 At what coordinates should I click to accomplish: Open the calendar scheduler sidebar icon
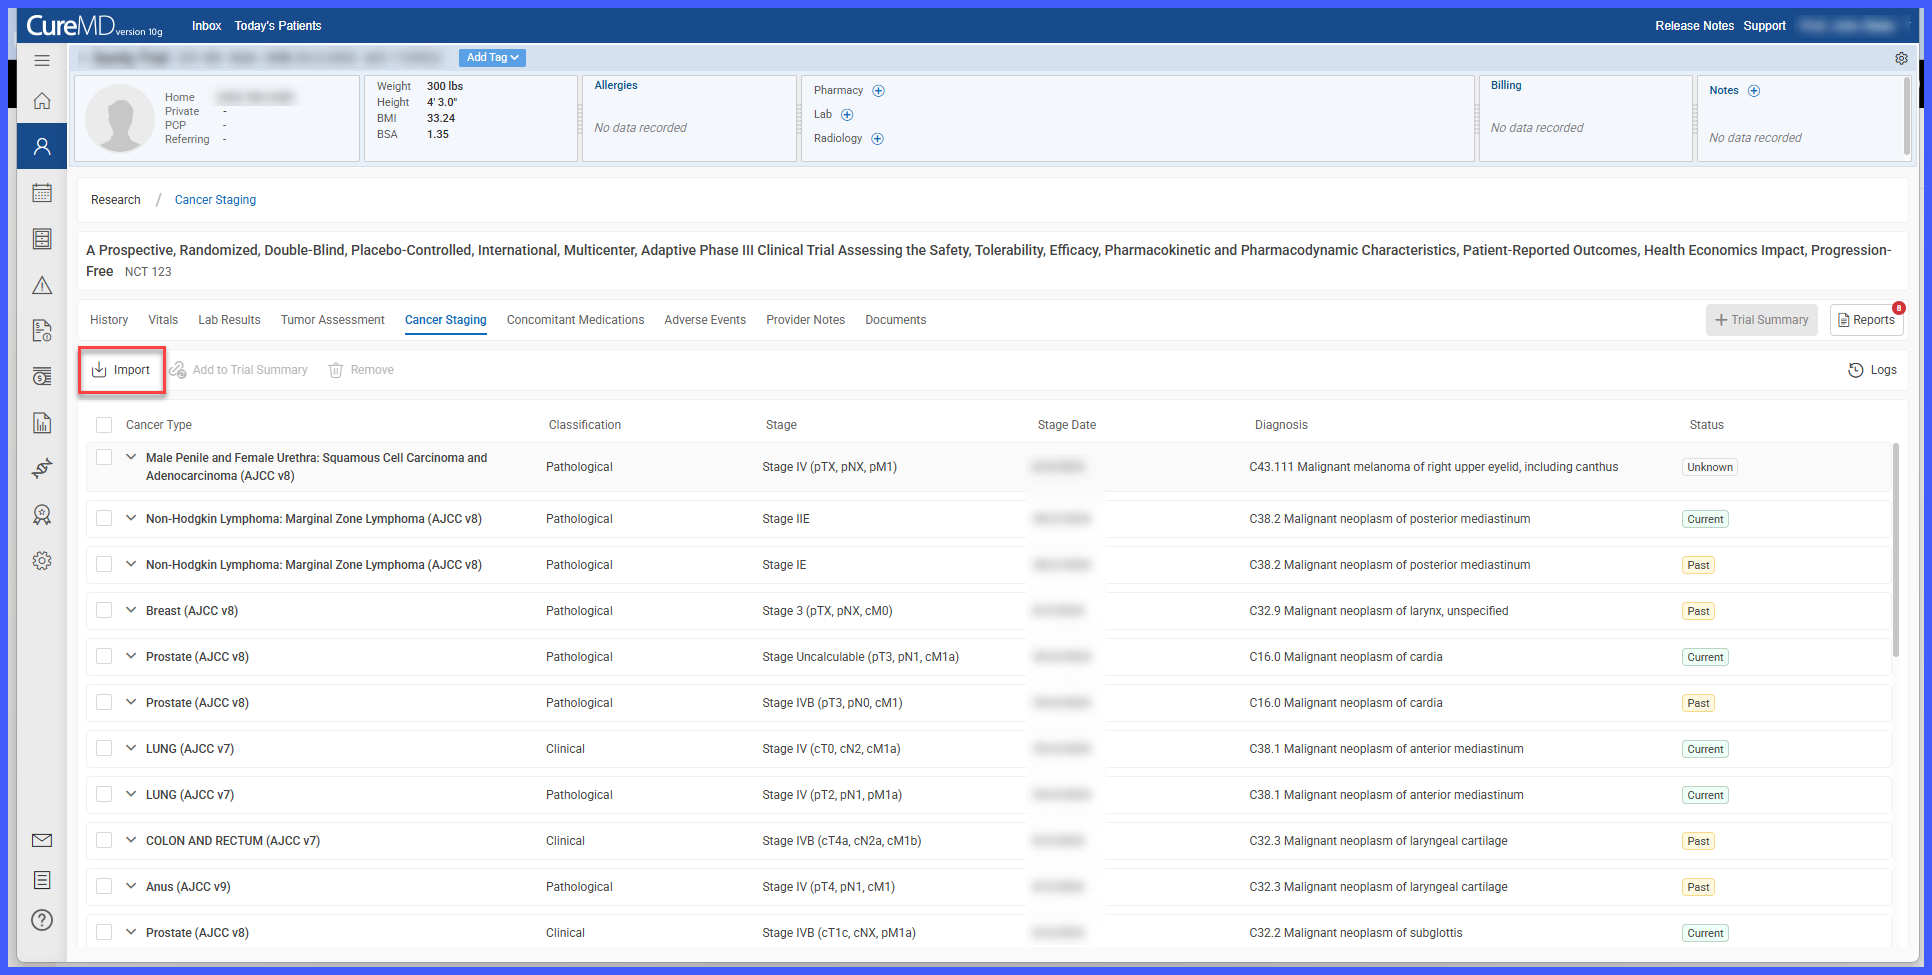42,193
